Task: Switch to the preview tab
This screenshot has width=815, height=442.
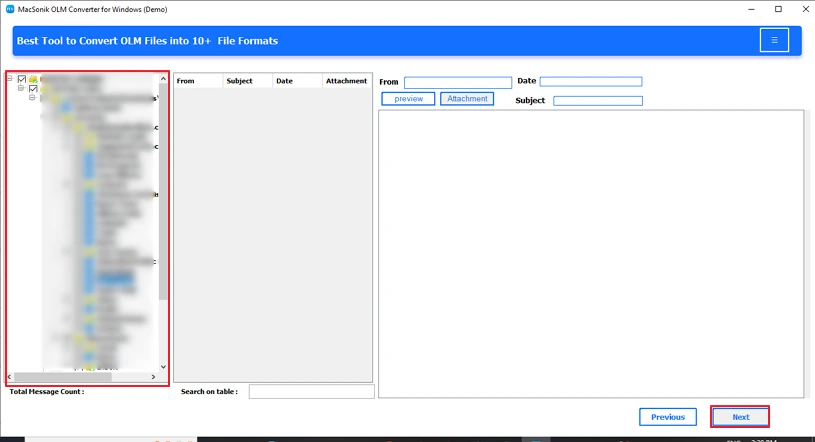Action: tap(408, 99)
